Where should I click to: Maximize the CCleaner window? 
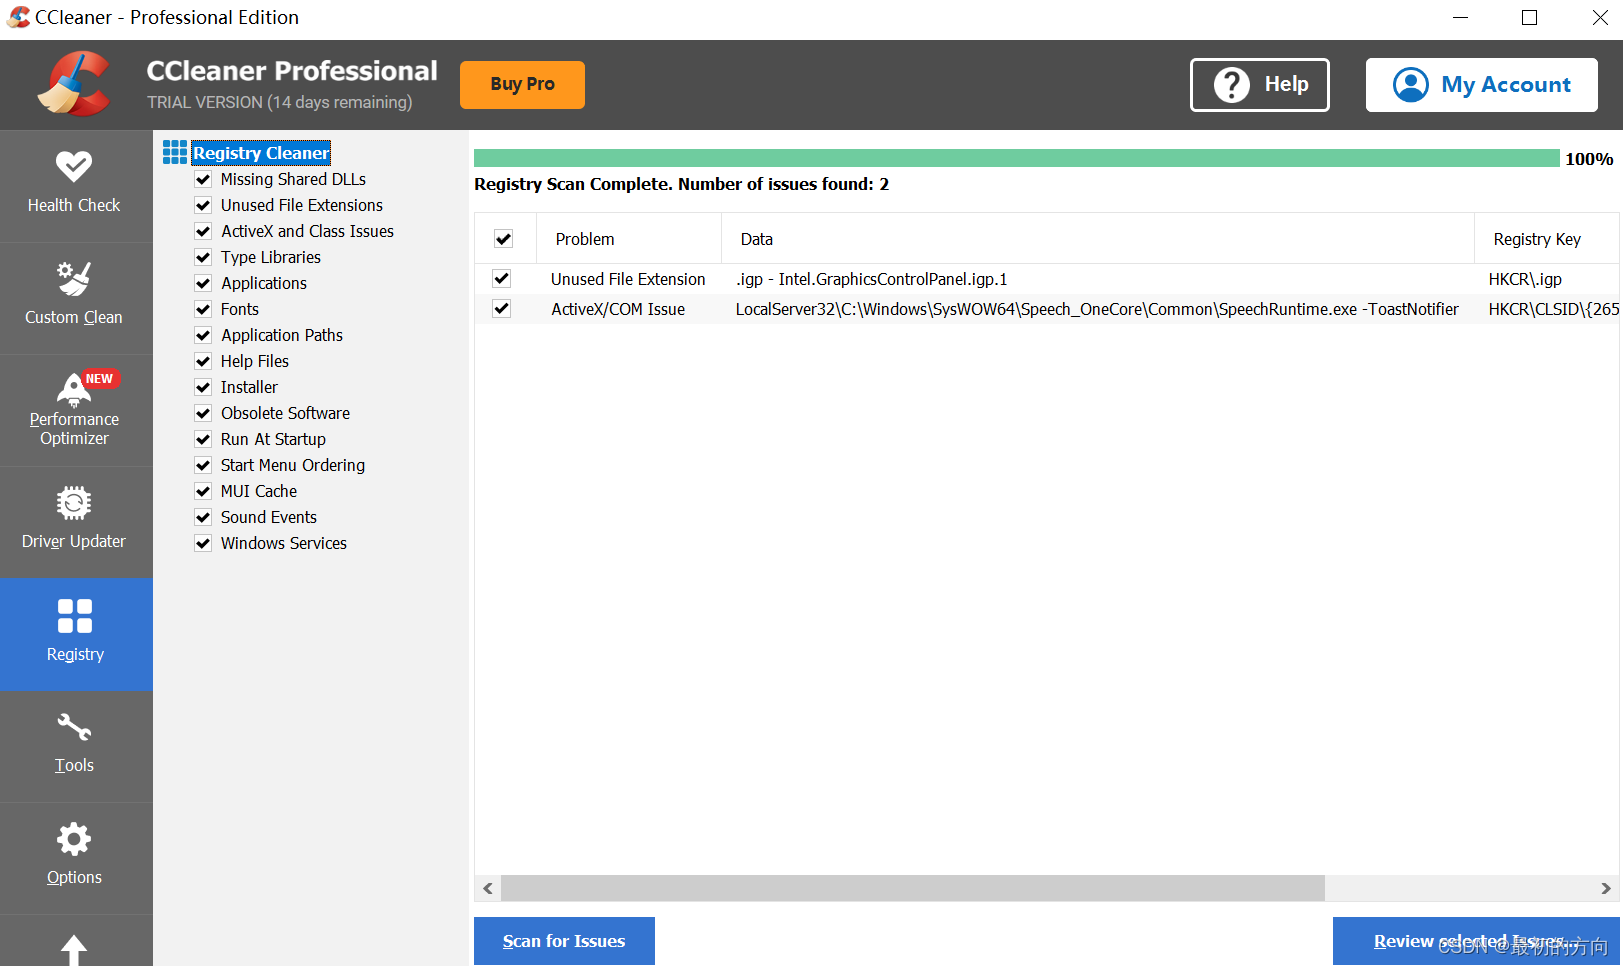pos(1529,17)
